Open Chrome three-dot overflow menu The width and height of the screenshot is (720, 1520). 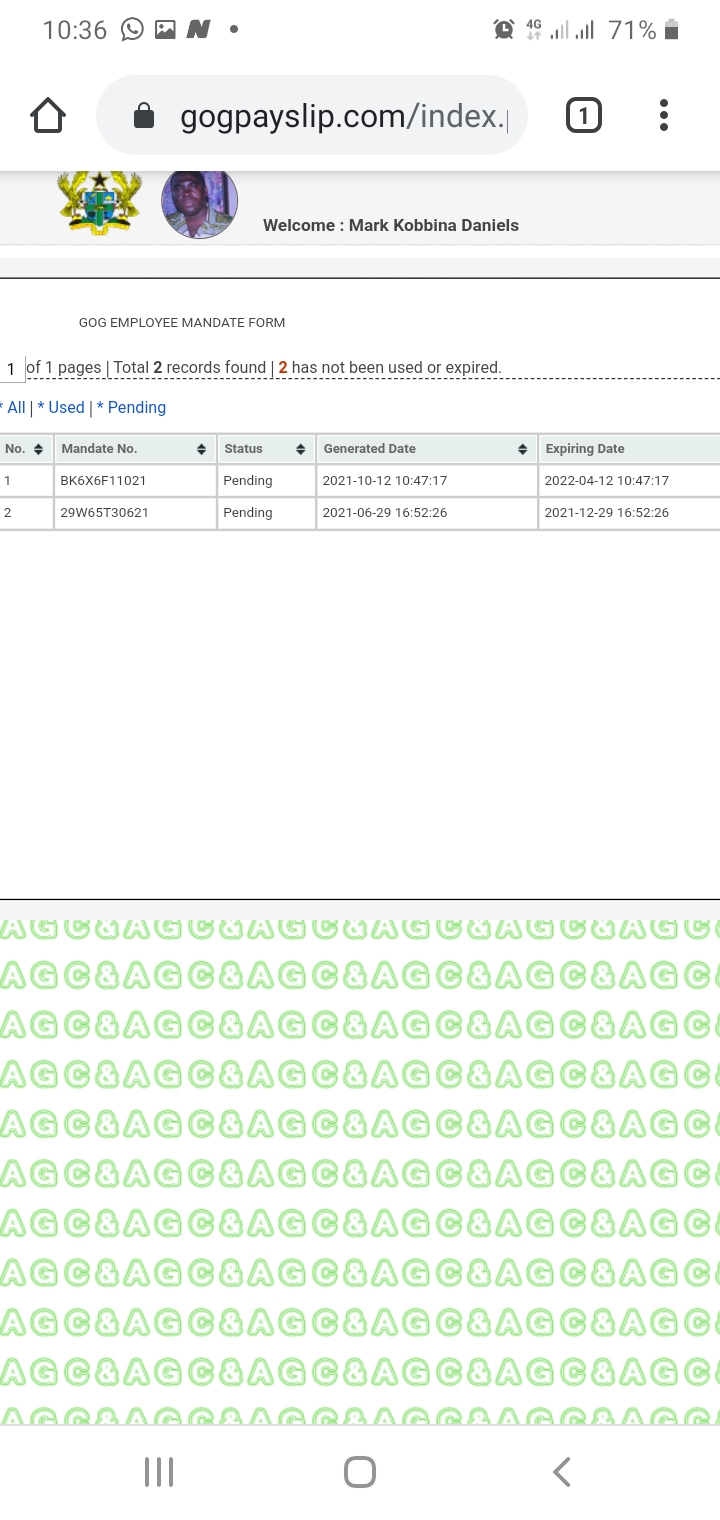pos(663,116)
